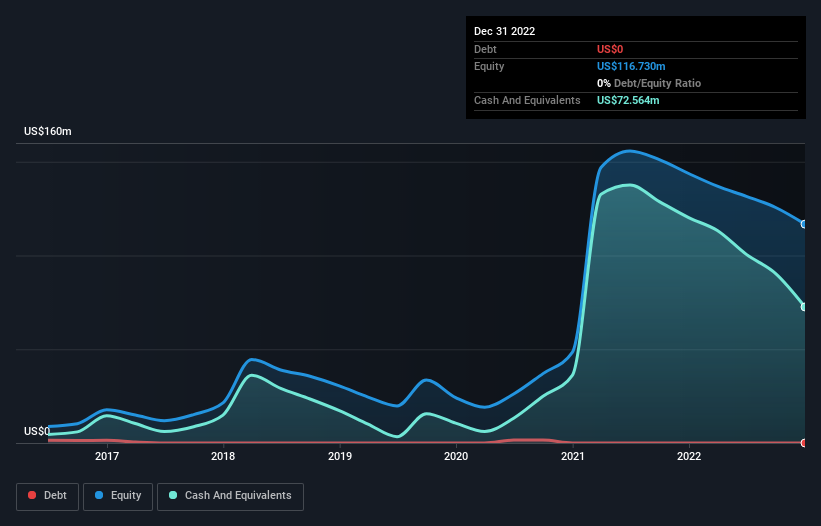Click the Equity value US$116.730m
Screen dimensions: 821x526
click(631, 66)
